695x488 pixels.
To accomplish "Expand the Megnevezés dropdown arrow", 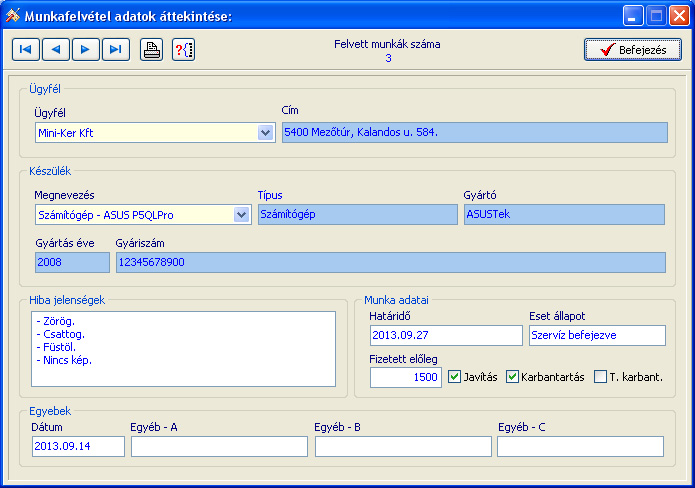I will tap(242, 215).
